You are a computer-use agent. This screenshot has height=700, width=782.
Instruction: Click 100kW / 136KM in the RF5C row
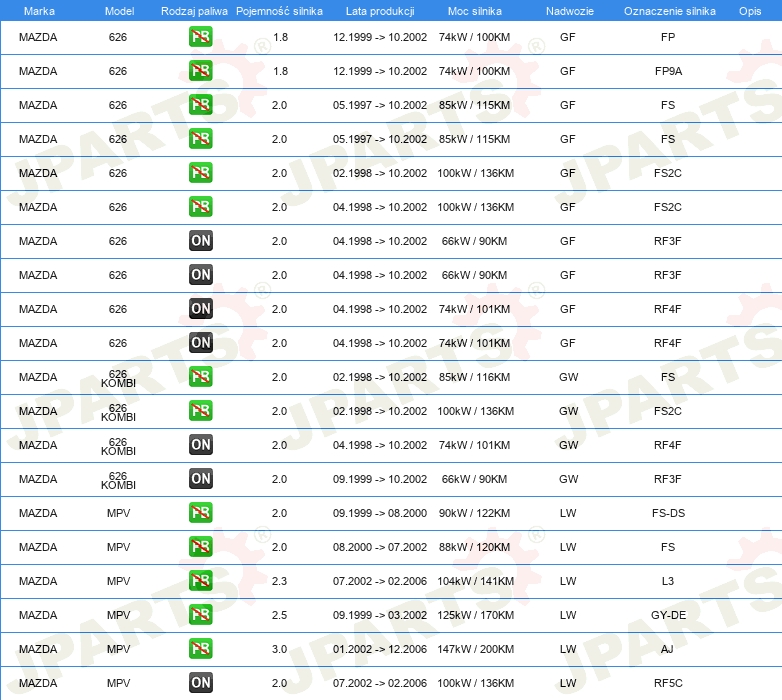click(476, 683)
